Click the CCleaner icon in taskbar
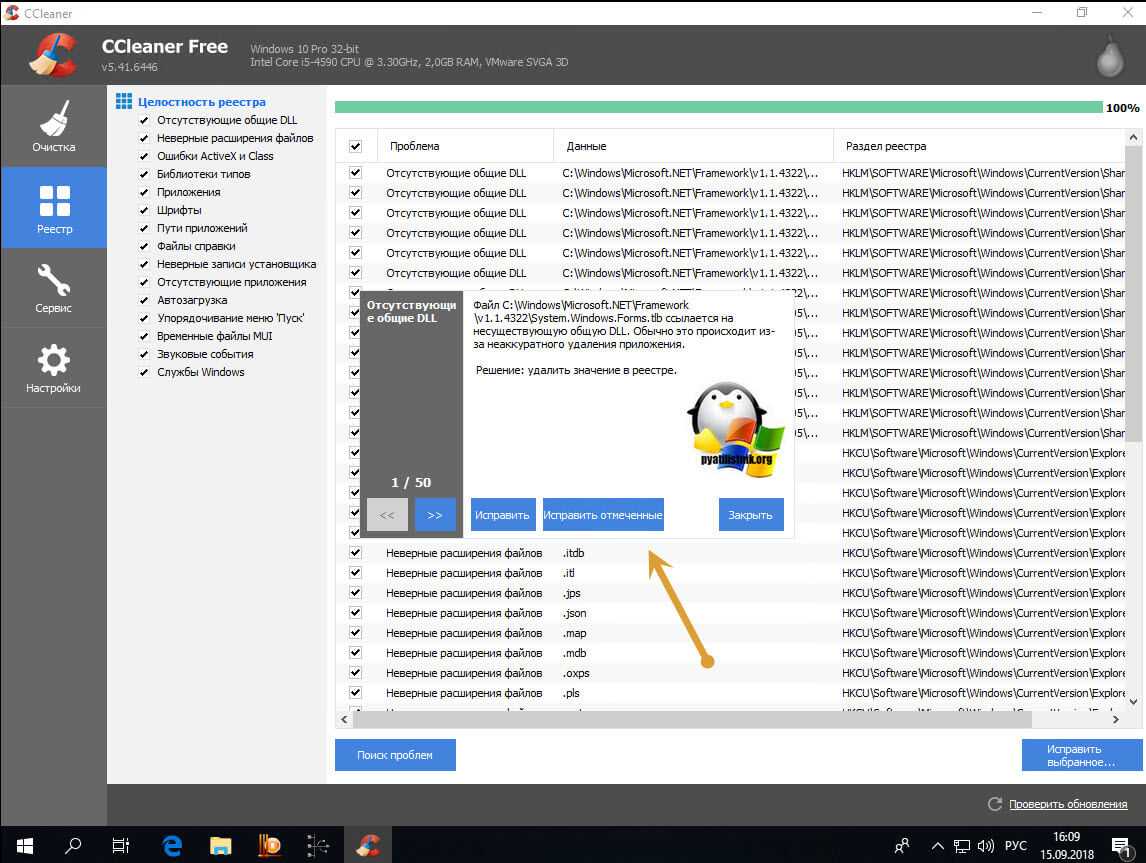This screenshot has height=863, width=1146. pyautogui.click(x=367, y=845)
